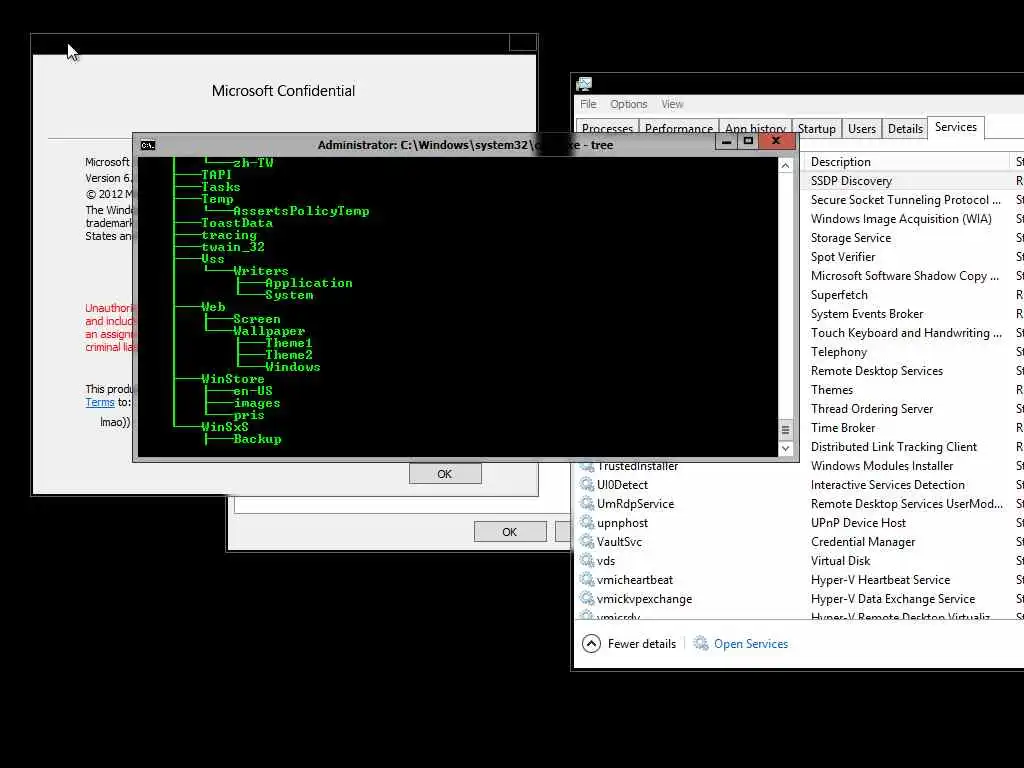Select the Superfetch service row
This screenshot has height=768, width=1024.
912,295
